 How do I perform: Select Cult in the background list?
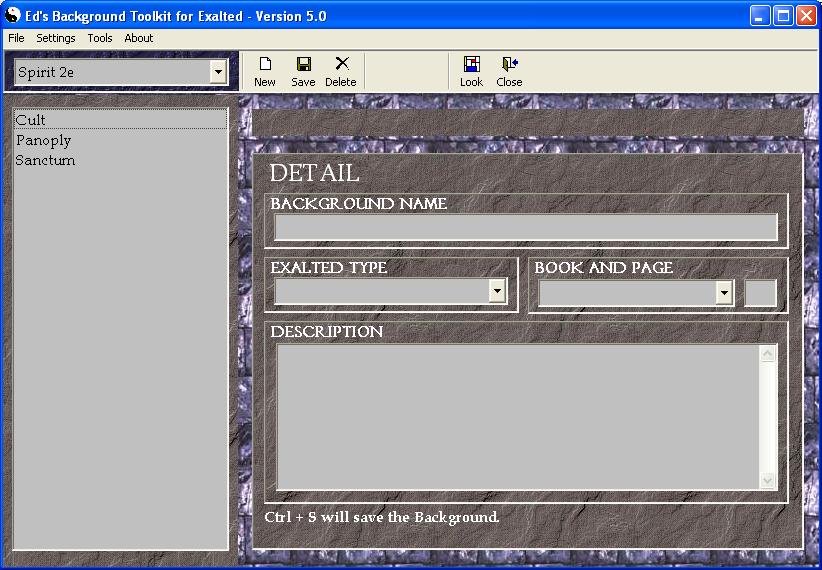point(121,120)
